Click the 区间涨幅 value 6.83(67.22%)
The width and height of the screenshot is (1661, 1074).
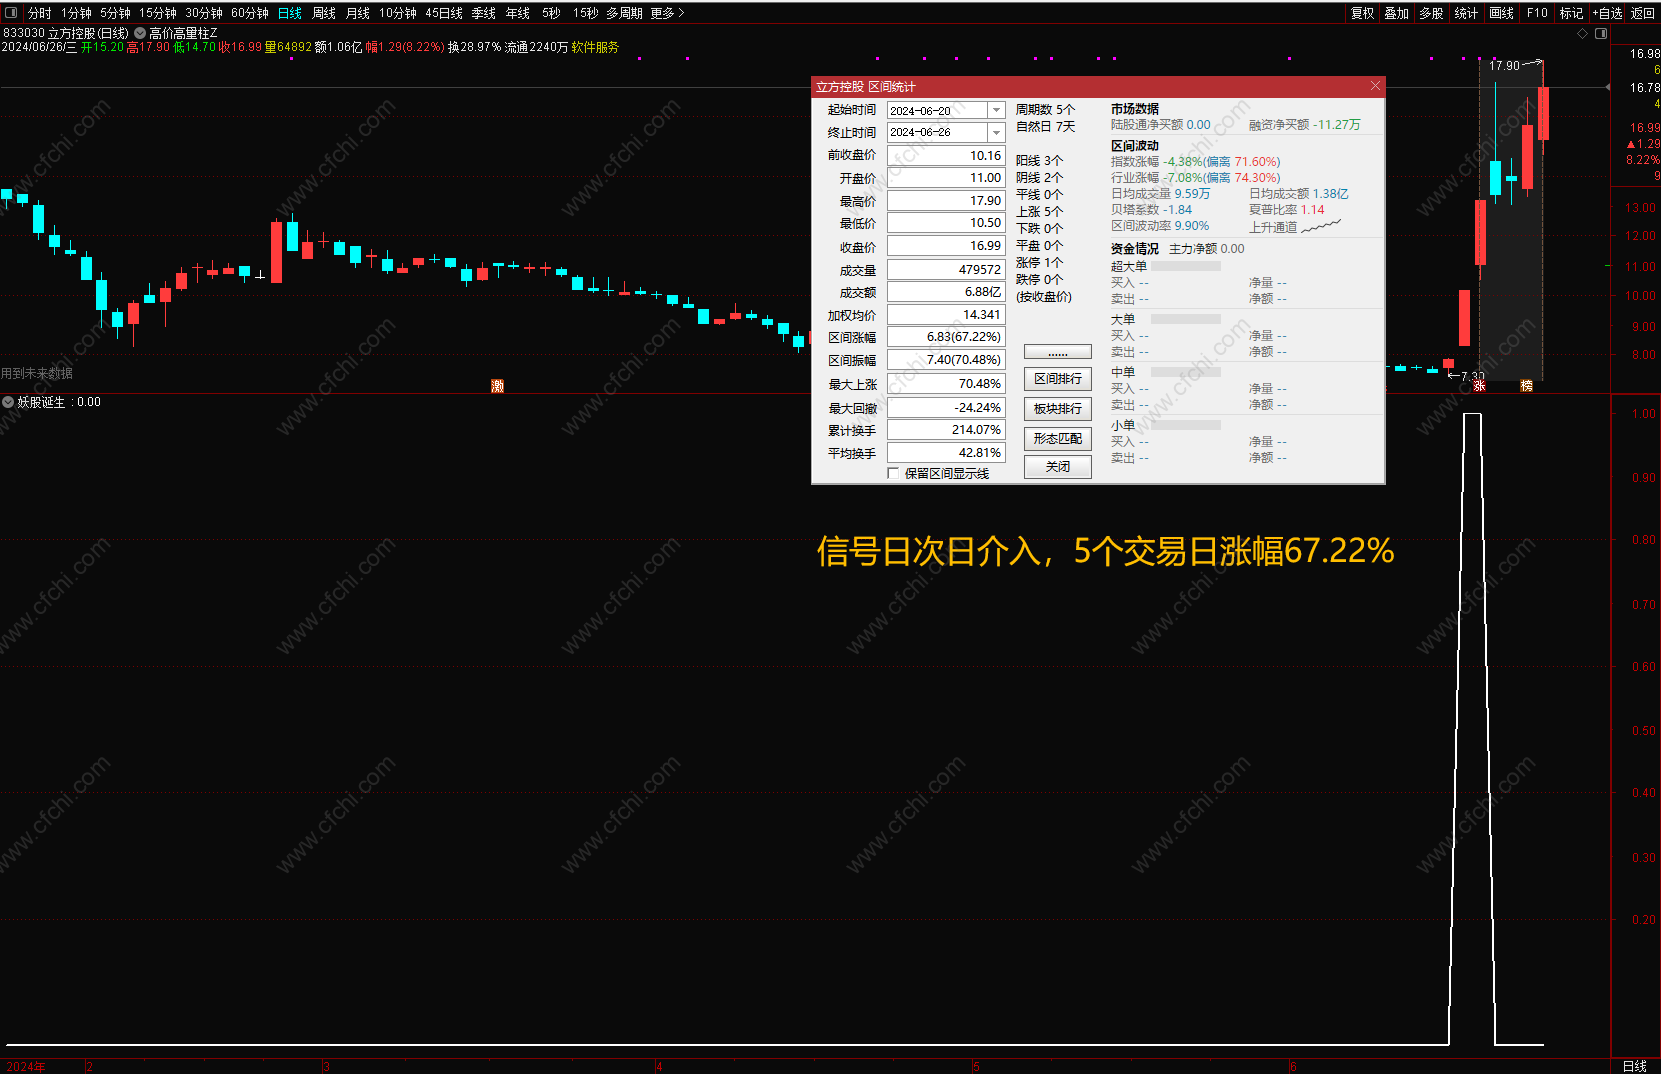click(x=946, y=337)
